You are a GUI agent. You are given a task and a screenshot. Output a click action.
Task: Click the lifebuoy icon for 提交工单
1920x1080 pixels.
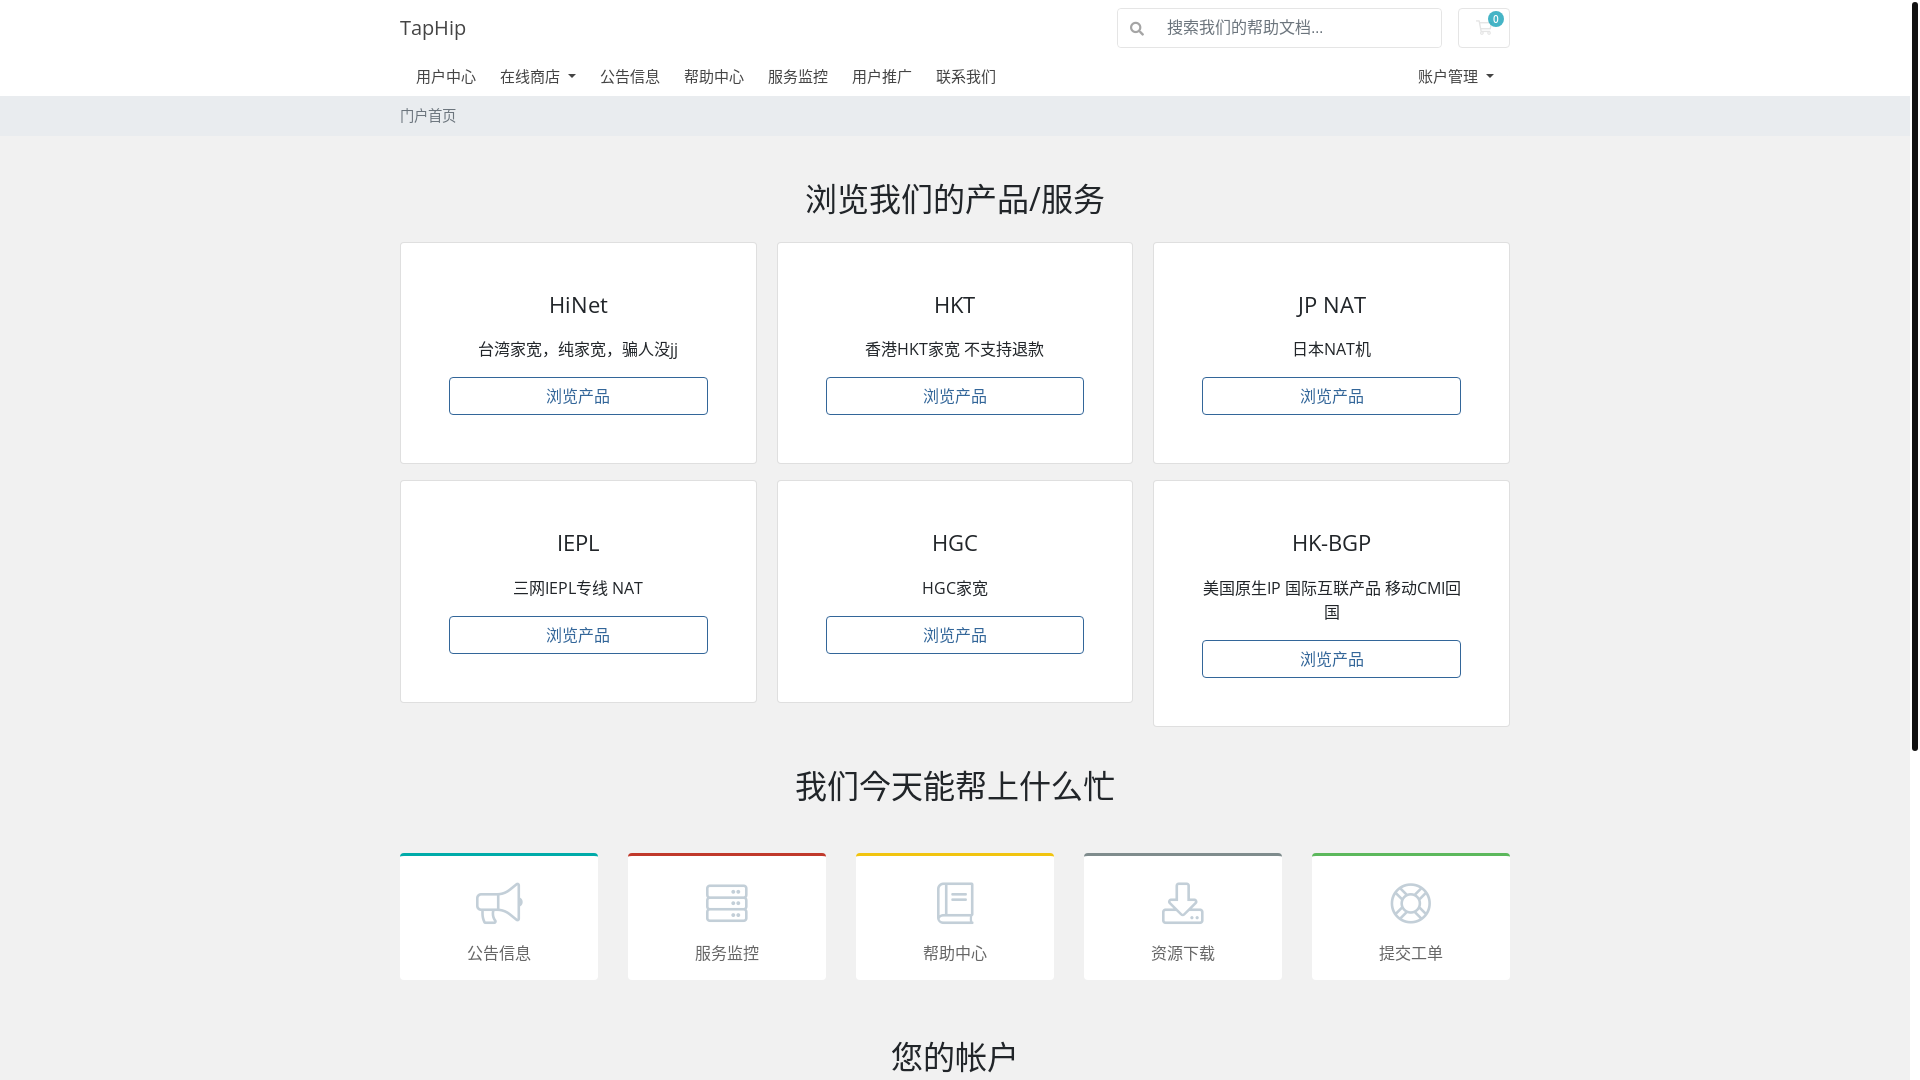(1411, 903)
